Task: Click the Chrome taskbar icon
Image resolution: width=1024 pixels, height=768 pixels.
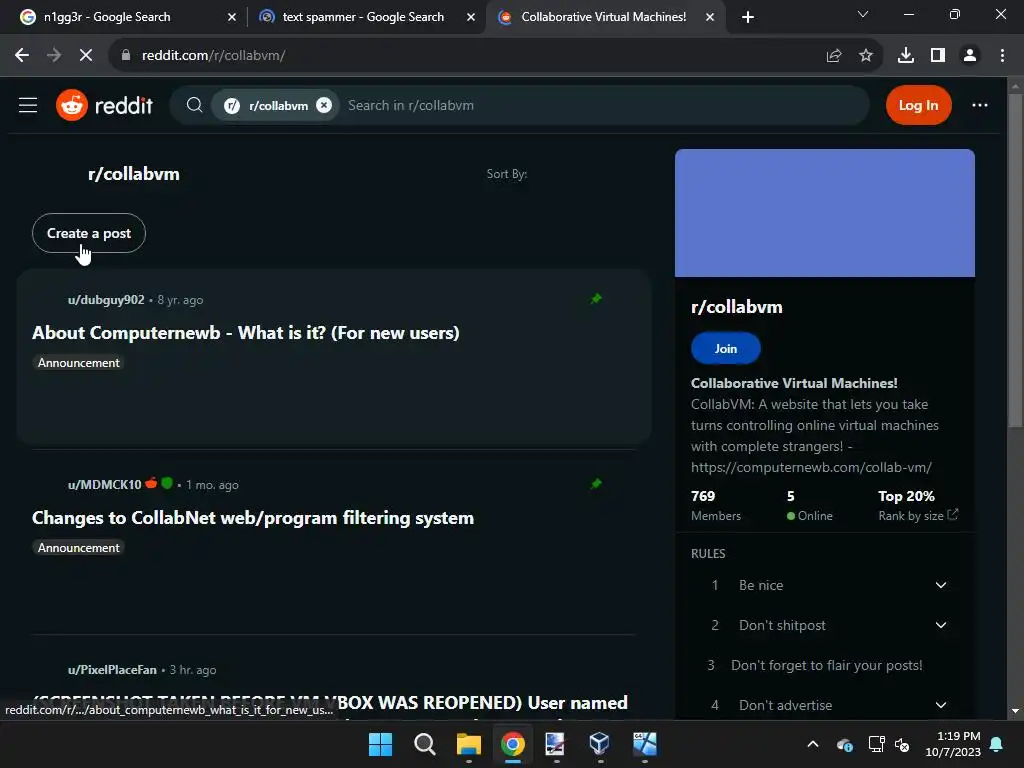Action: (513, 744)
